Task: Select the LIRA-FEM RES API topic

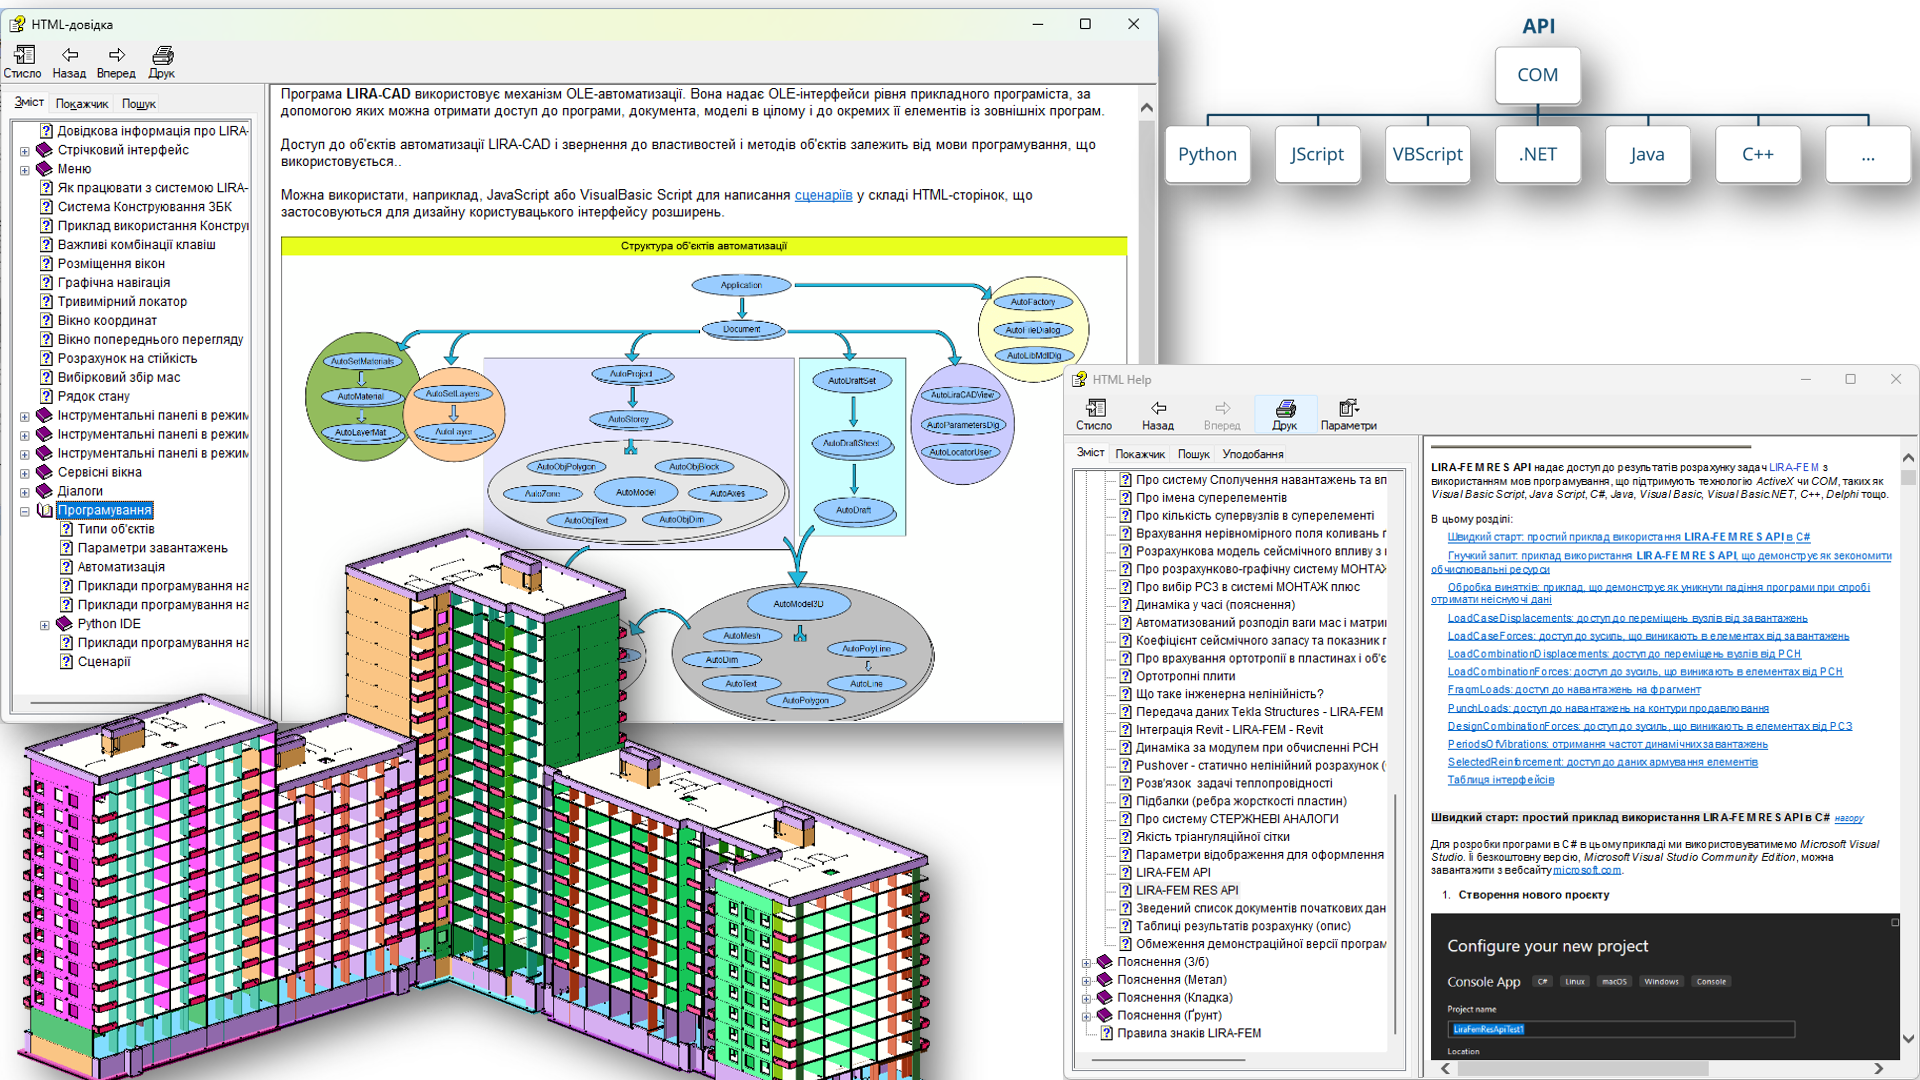Action: [x=1187, y=890]
